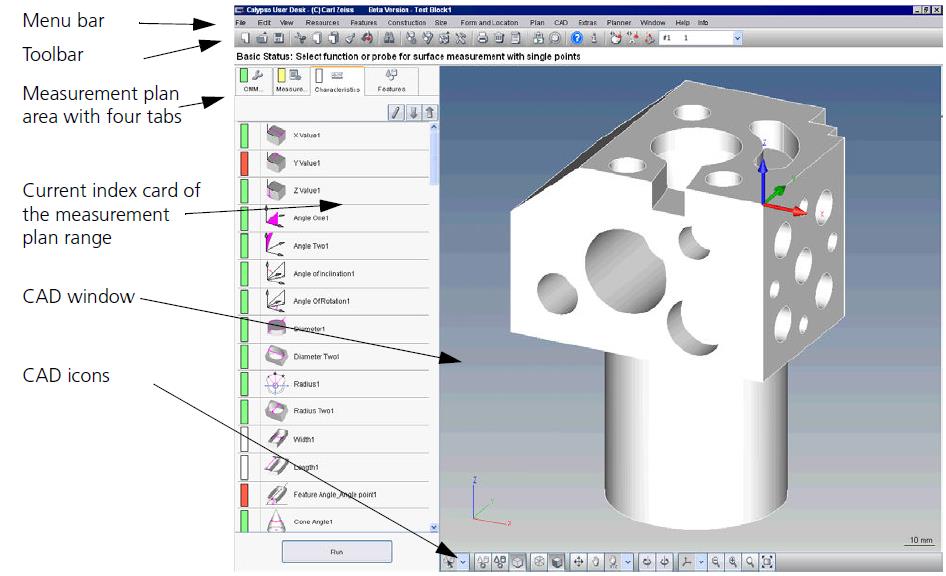
Task: Open the CAD menu
Action: [561, 22]
